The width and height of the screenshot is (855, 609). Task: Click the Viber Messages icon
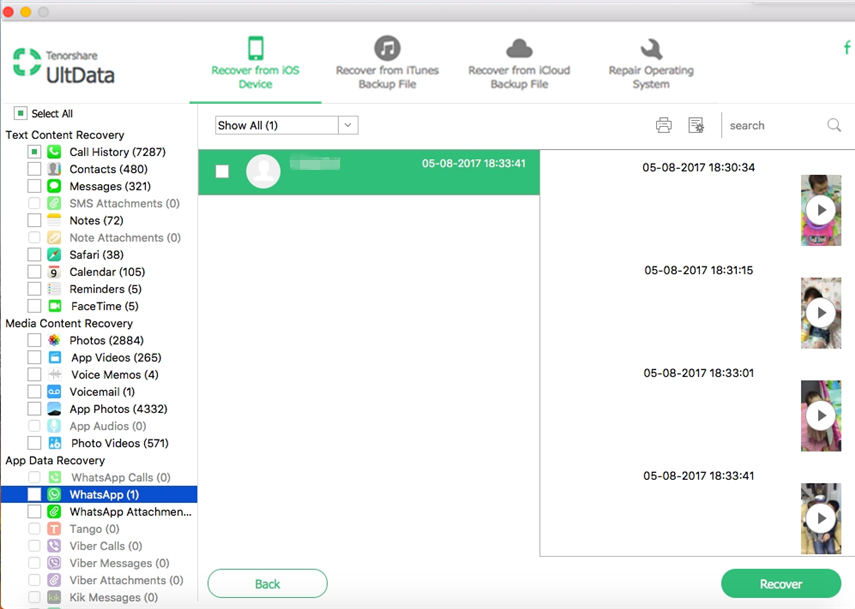coord(54,563)
